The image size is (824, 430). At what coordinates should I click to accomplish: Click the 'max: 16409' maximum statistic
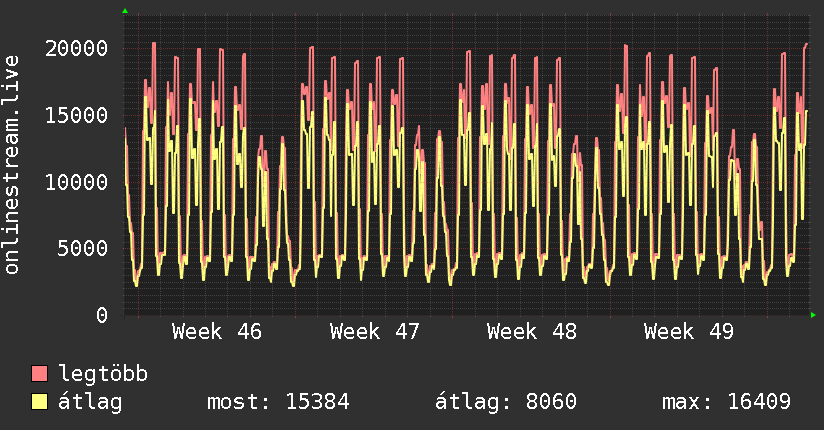click(726, 402)
